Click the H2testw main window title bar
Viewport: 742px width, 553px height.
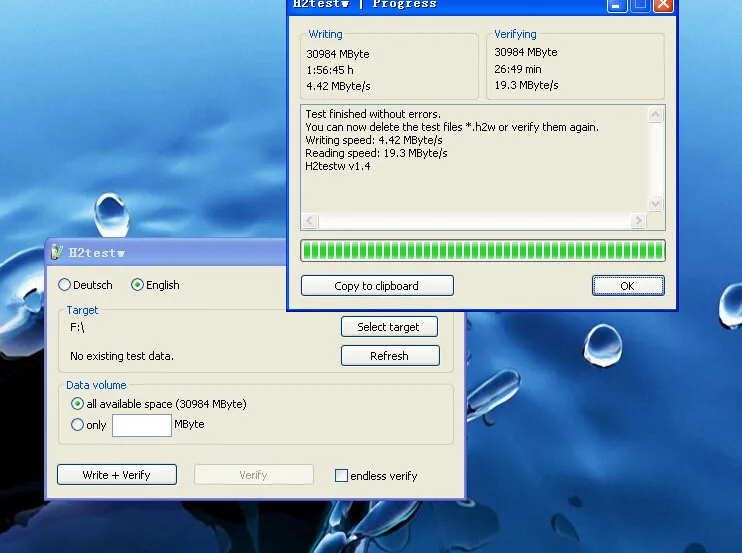point(166,252)
